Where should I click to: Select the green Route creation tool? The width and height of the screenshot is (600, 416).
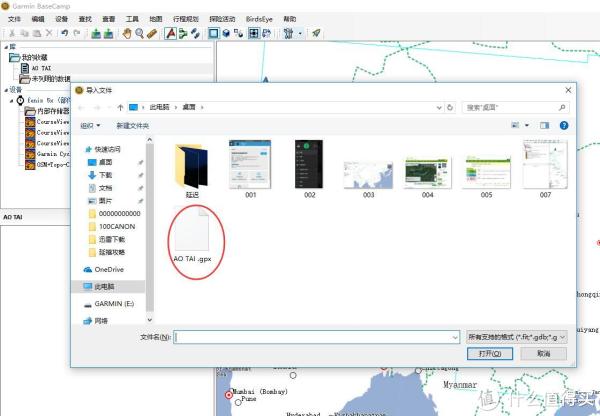click(x=183, y=33)
